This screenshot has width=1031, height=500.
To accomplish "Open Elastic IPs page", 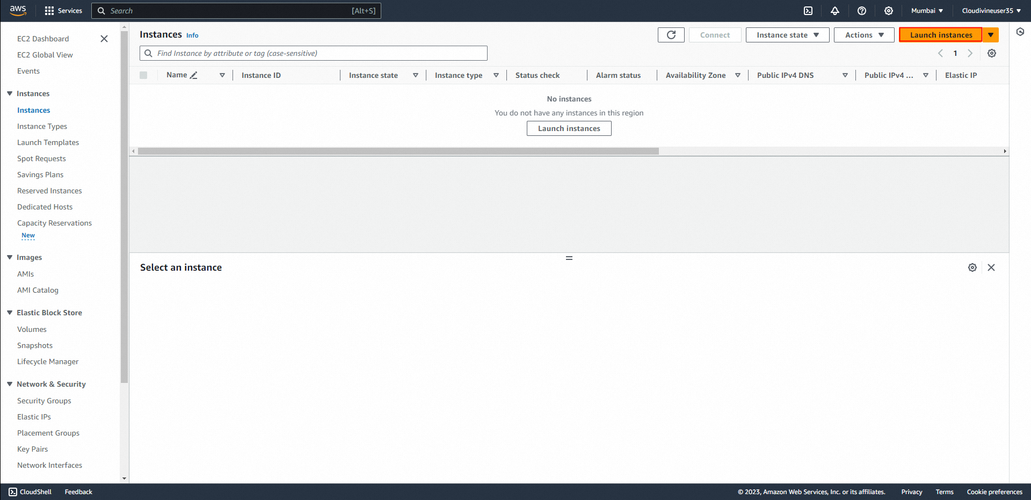I will click(34, 417).
